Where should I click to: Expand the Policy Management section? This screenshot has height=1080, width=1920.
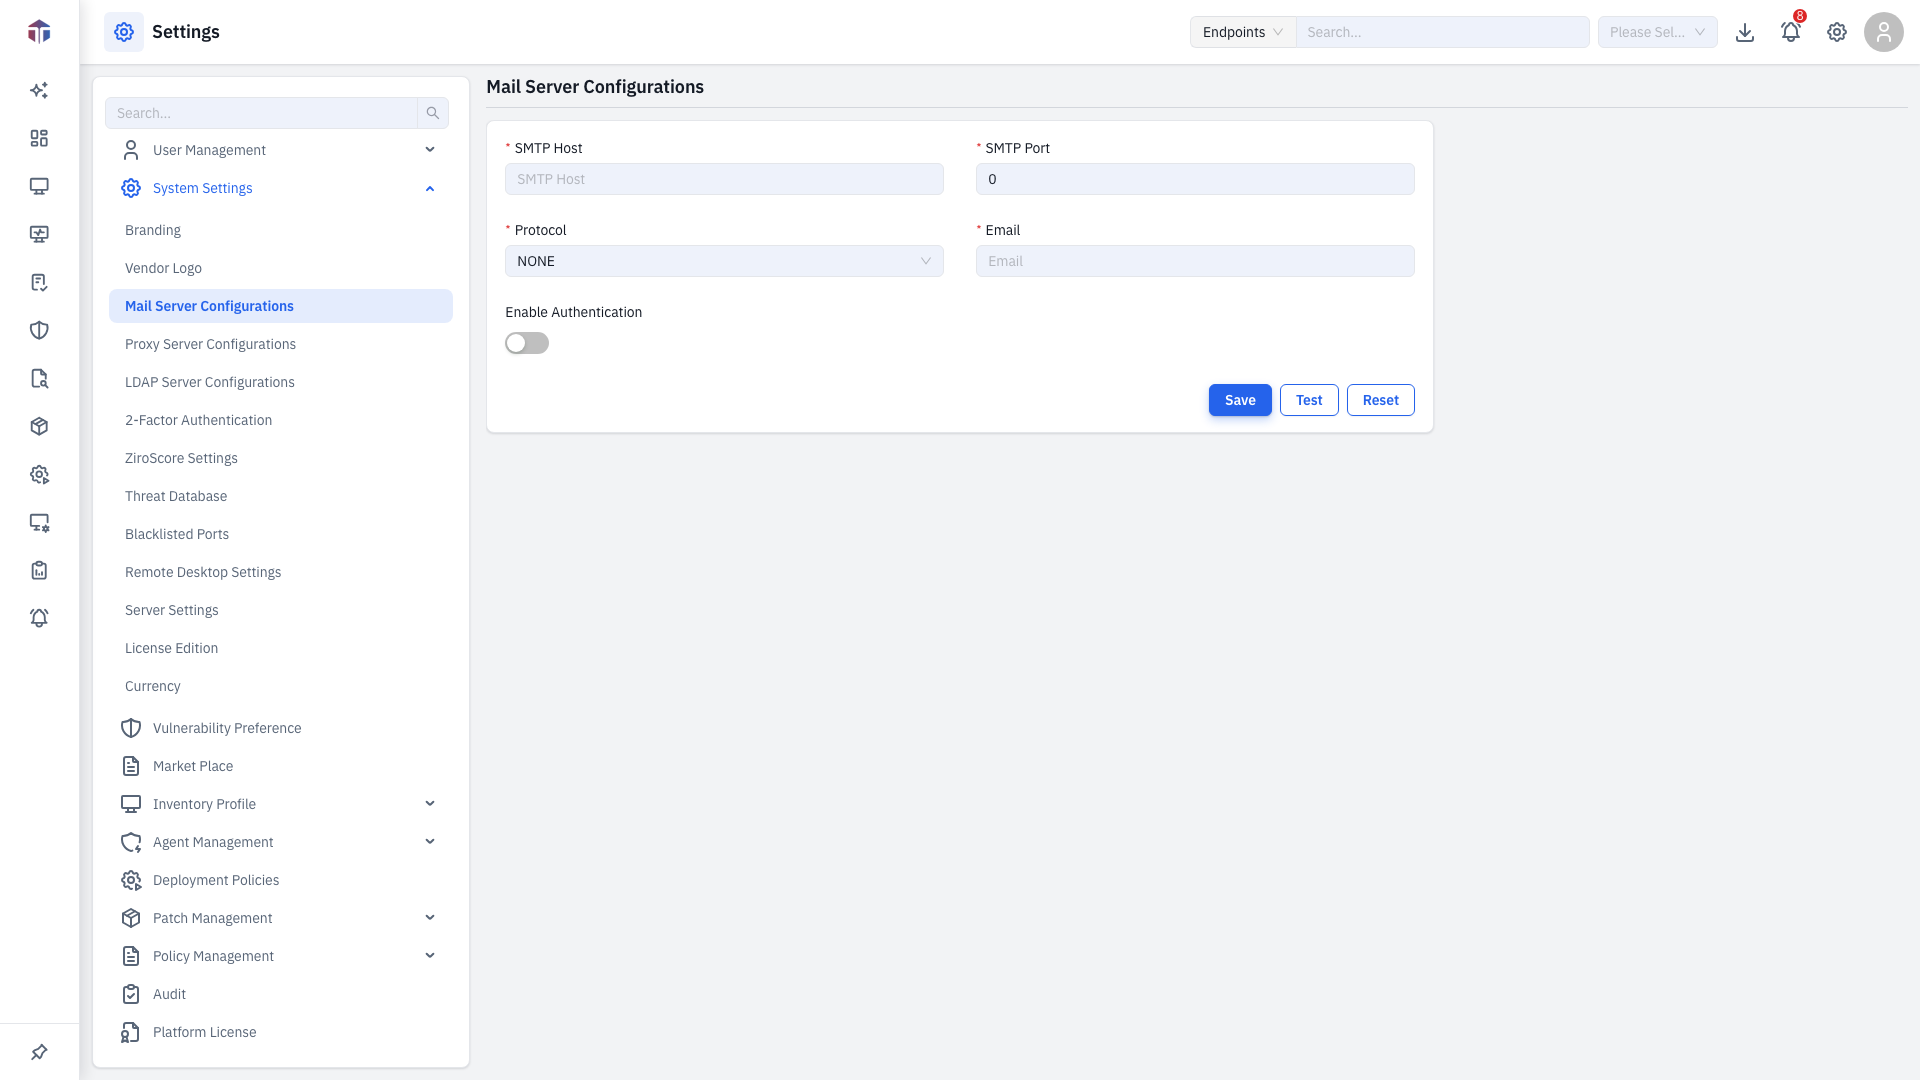coord(281,956)
